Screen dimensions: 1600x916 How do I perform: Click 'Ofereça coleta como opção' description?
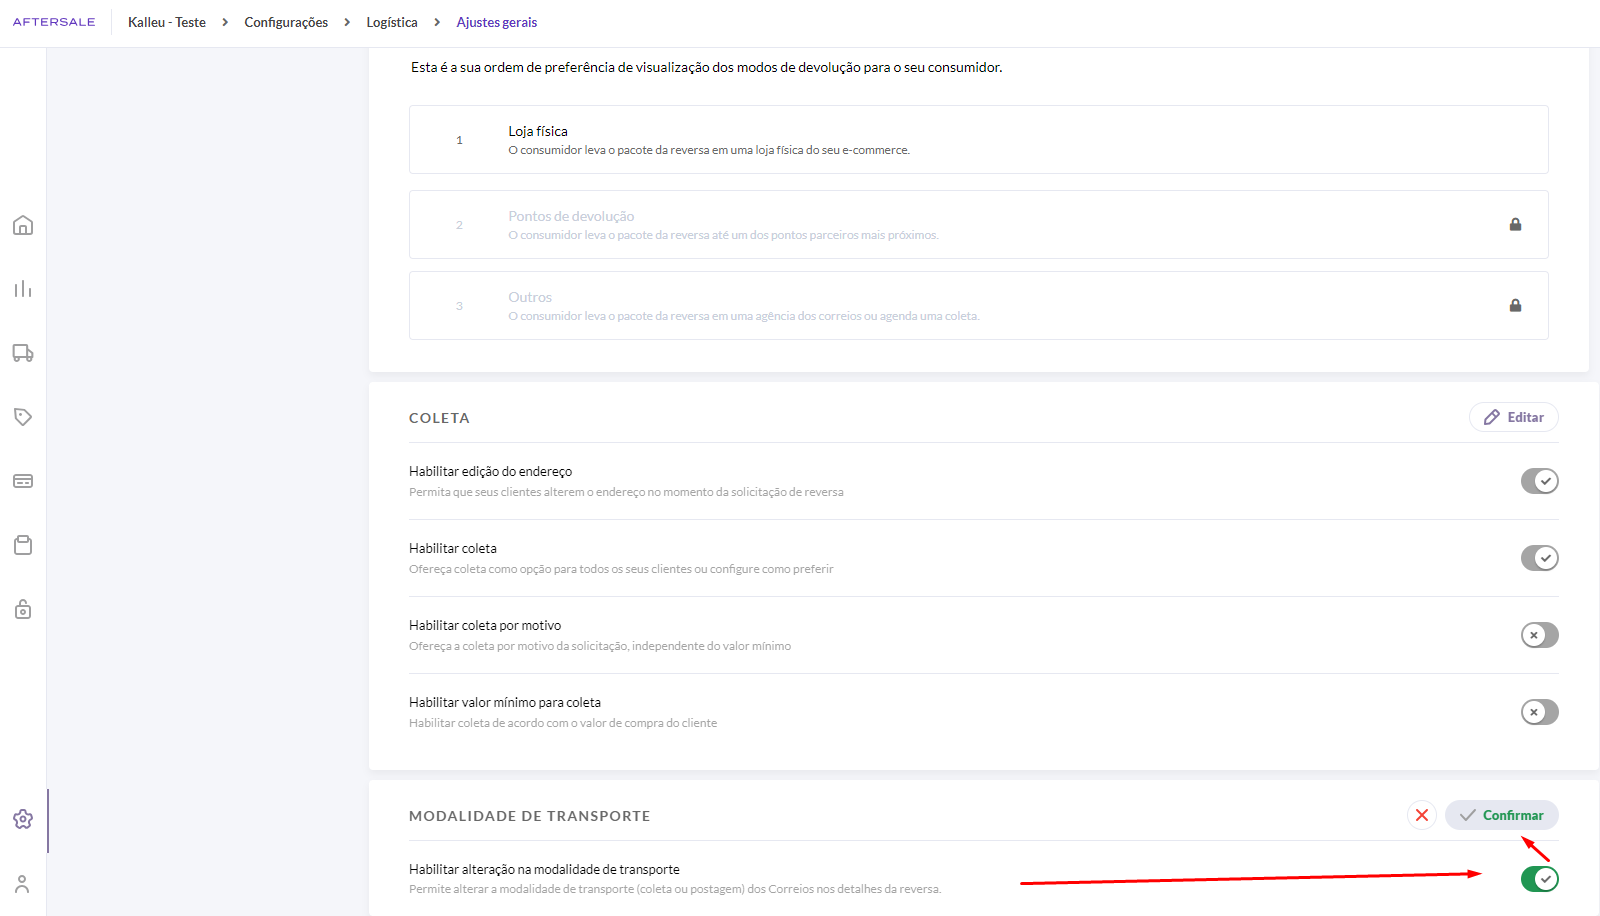point(621,569)
